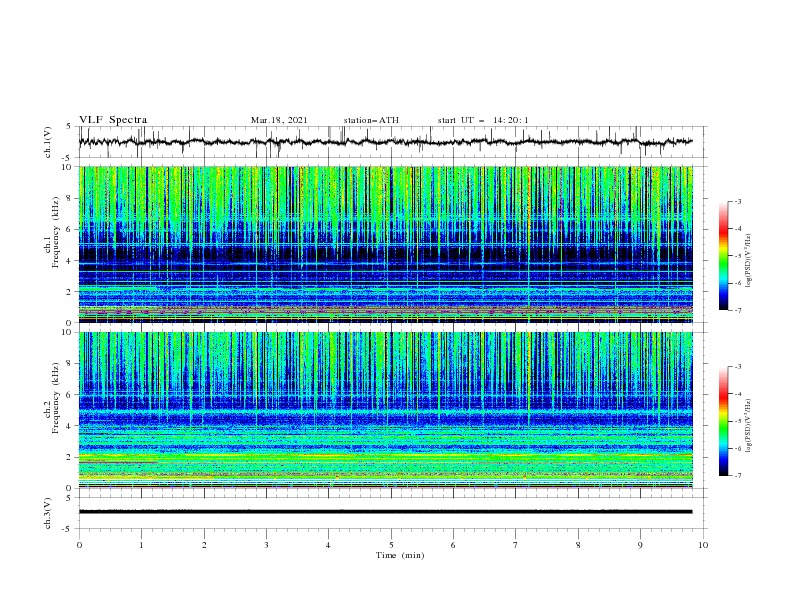Click the "2" minute tick label
The image size is (792, 612).
tap(204, 545)
